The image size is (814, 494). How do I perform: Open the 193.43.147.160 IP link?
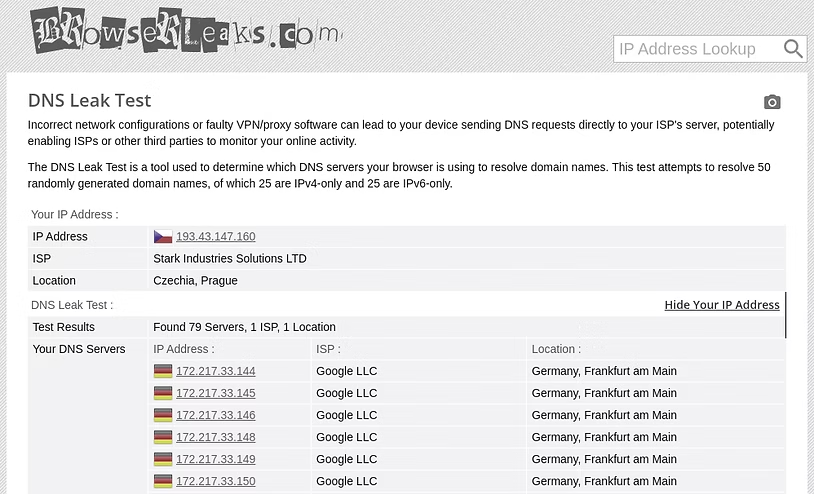click(x=215, y=237)
